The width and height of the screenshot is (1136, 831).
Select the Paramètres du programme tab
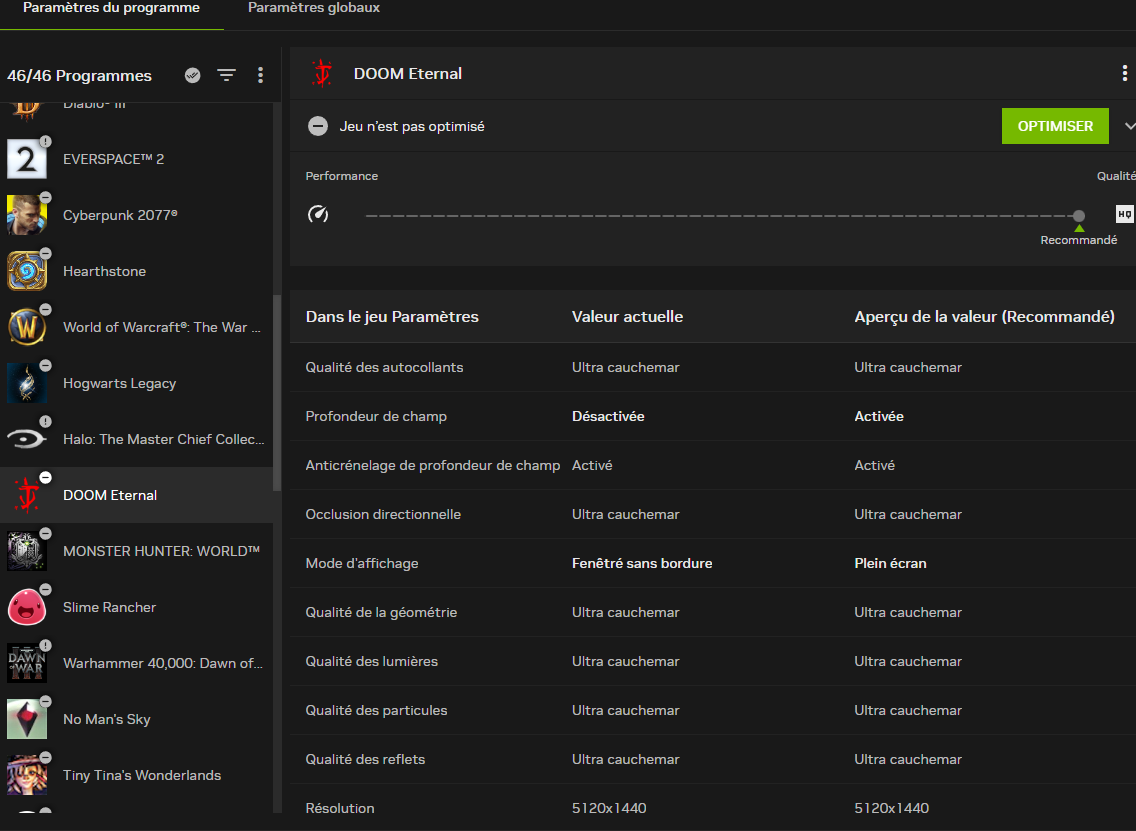(111, 8)
